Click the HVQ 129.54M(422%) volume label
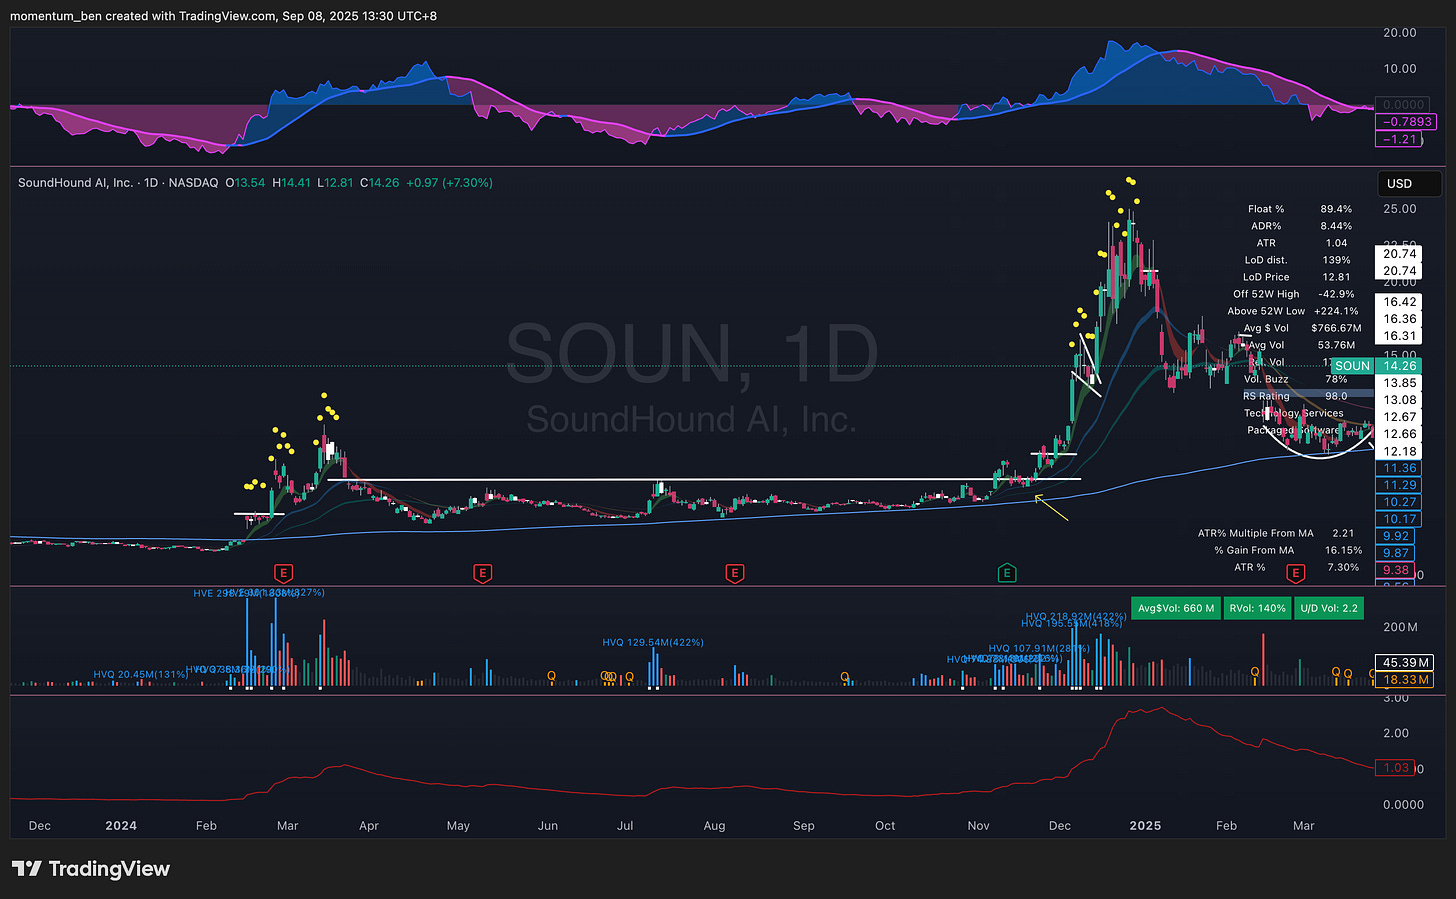Viewport: 1456px width, 899px height. click(x=653, y=642)
